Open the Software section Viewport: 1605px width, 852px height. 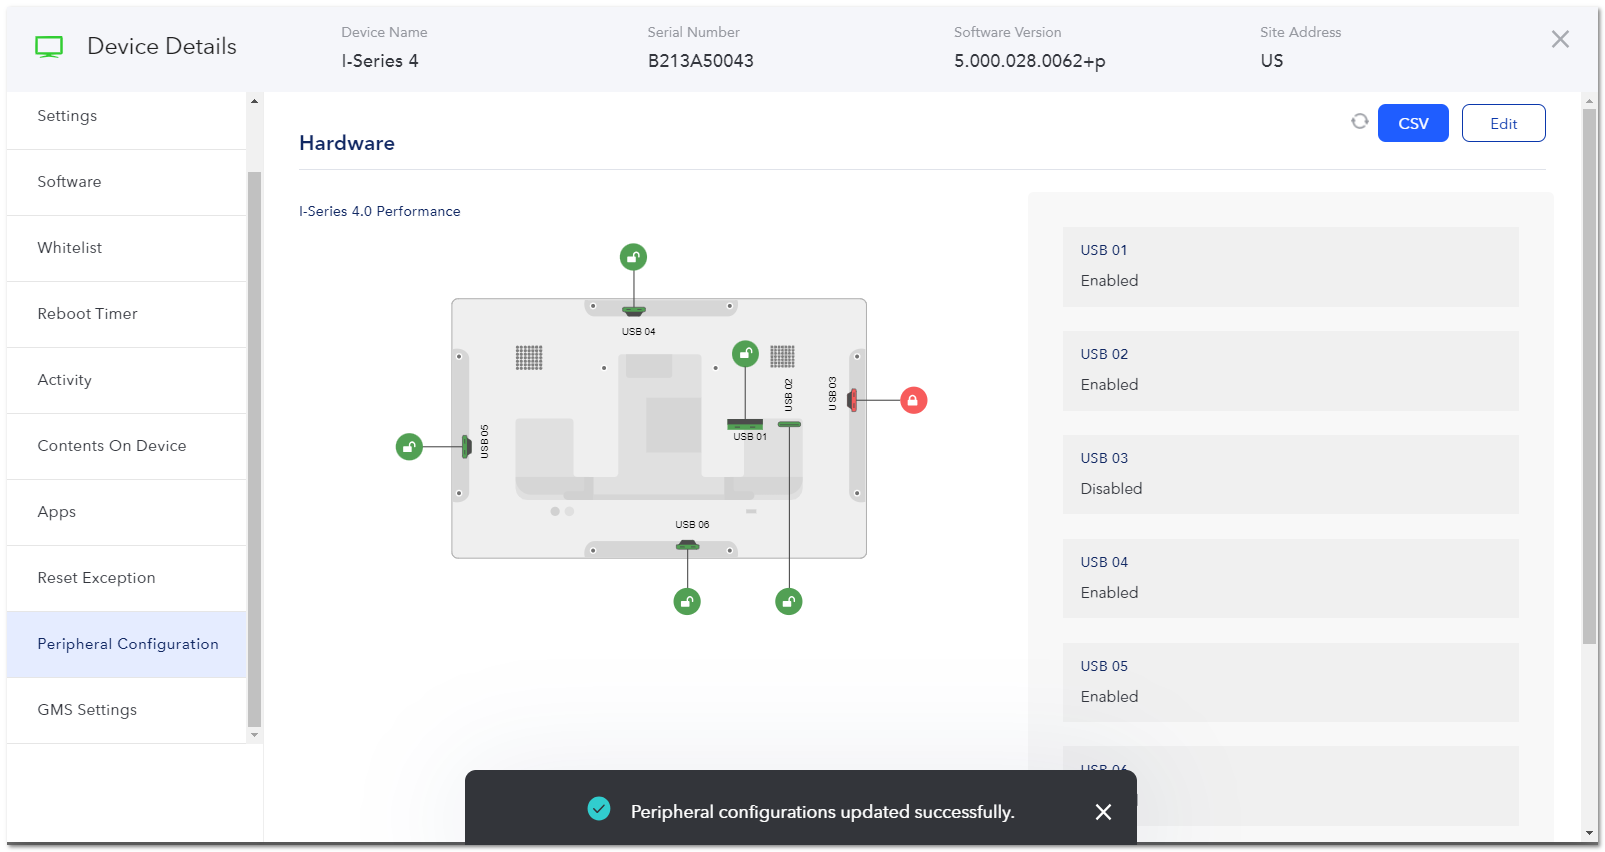coord(126,182)
